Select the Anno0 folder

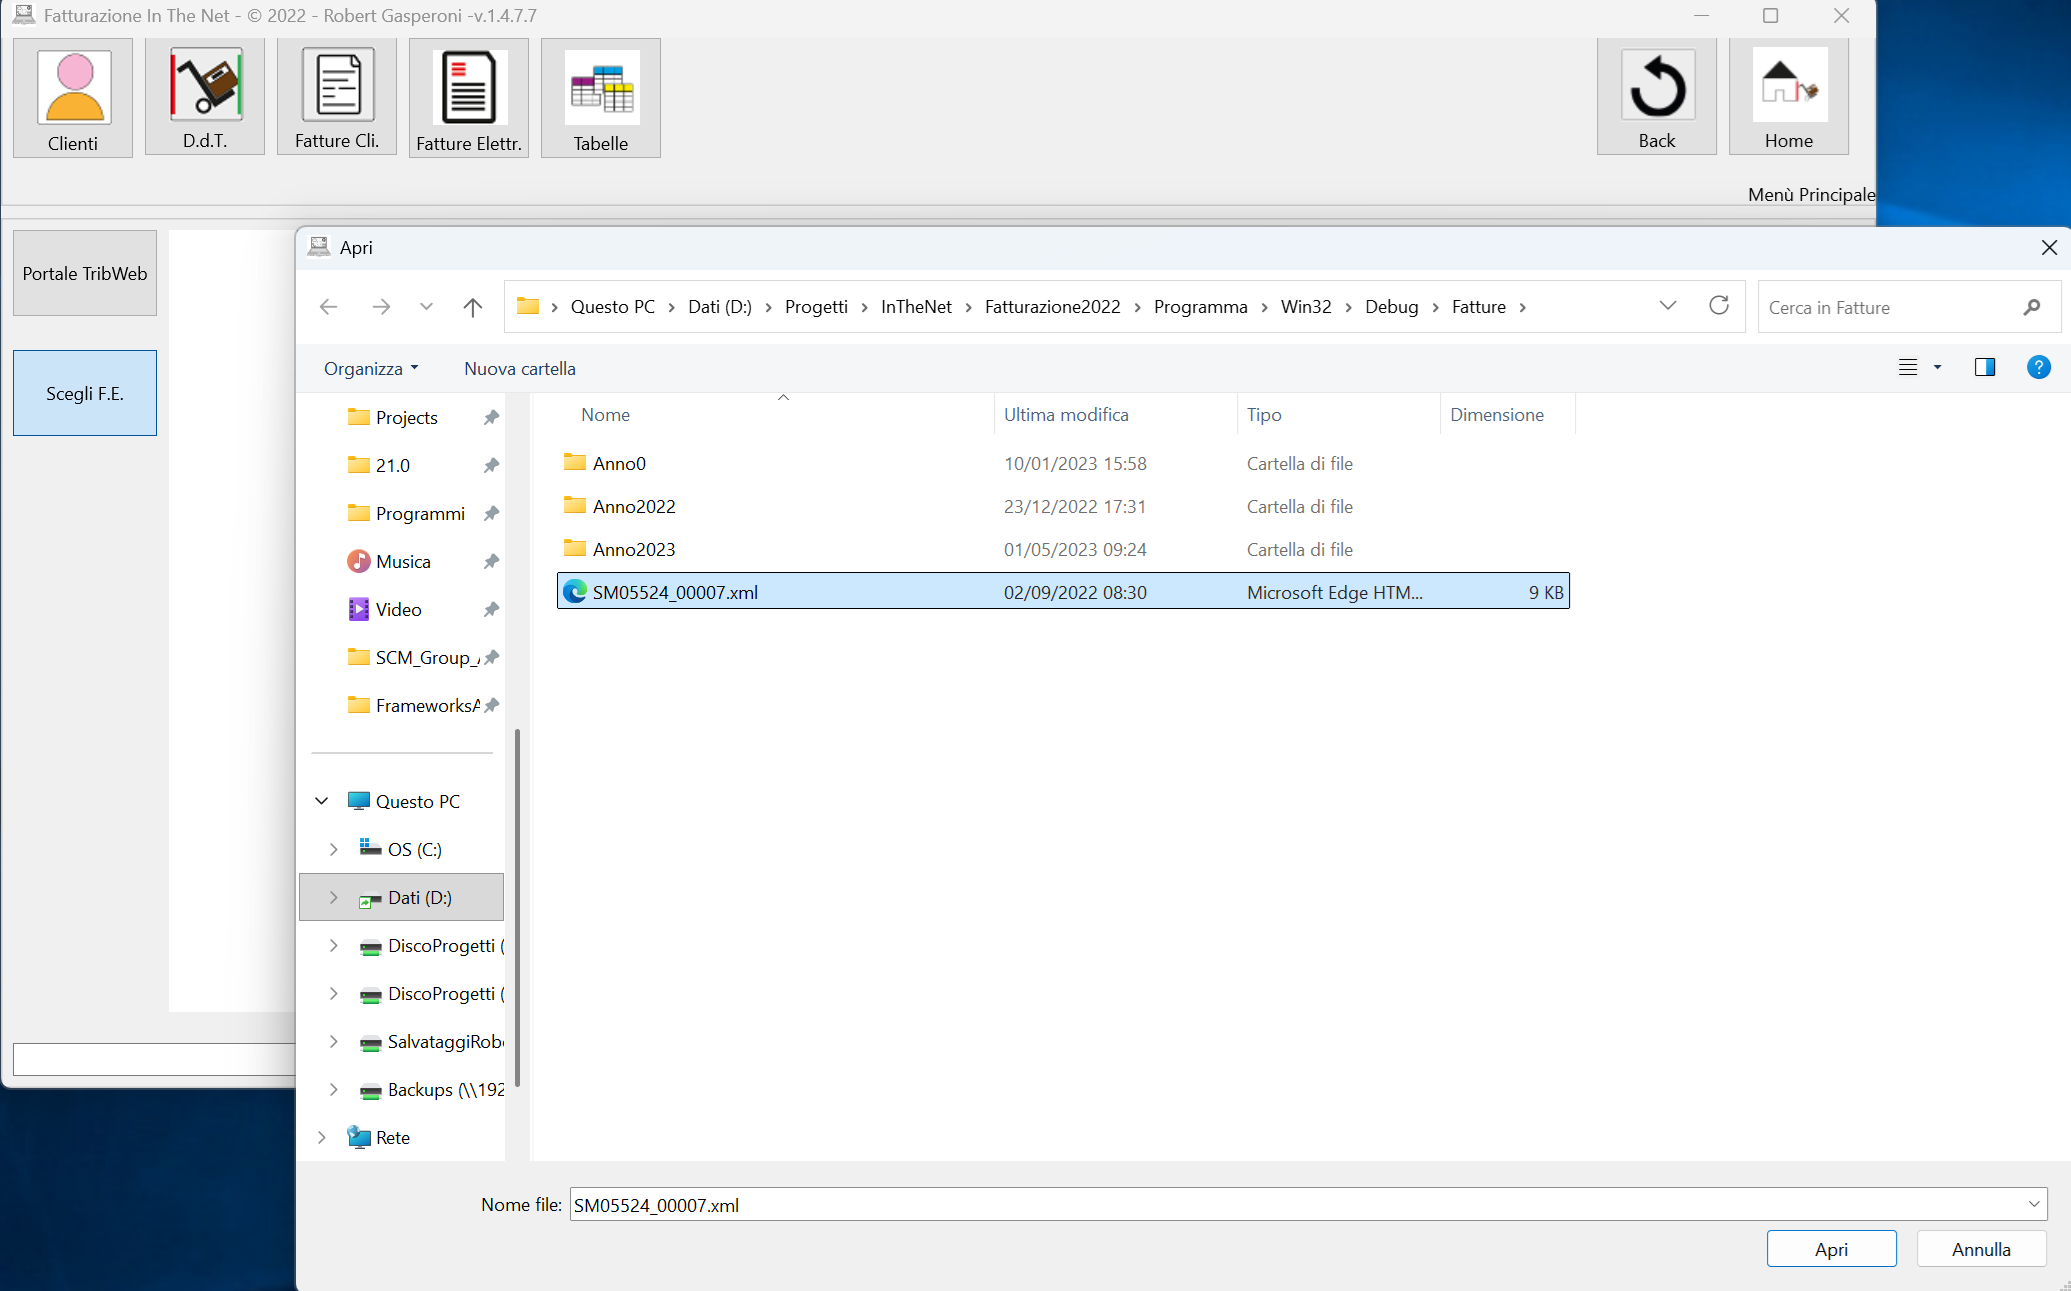[x=1063, y=463]
